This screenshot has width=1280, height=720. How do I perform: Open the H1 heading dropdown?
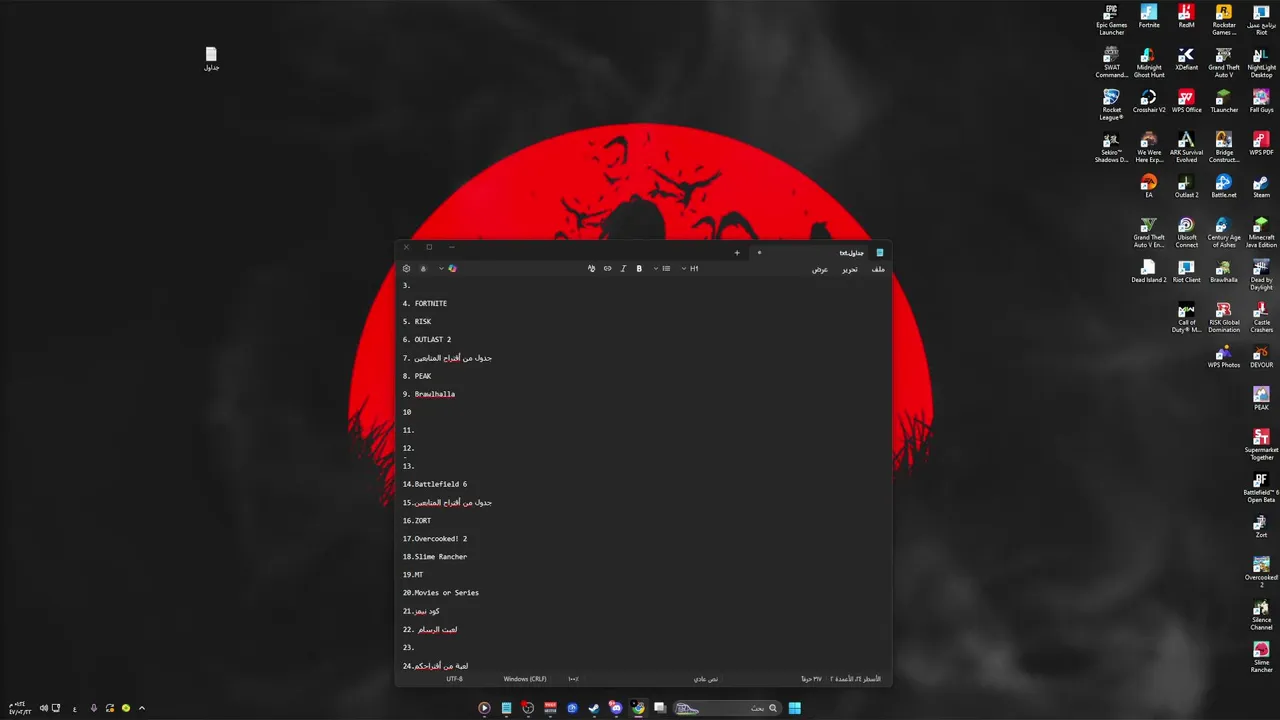tap(690, 268)
